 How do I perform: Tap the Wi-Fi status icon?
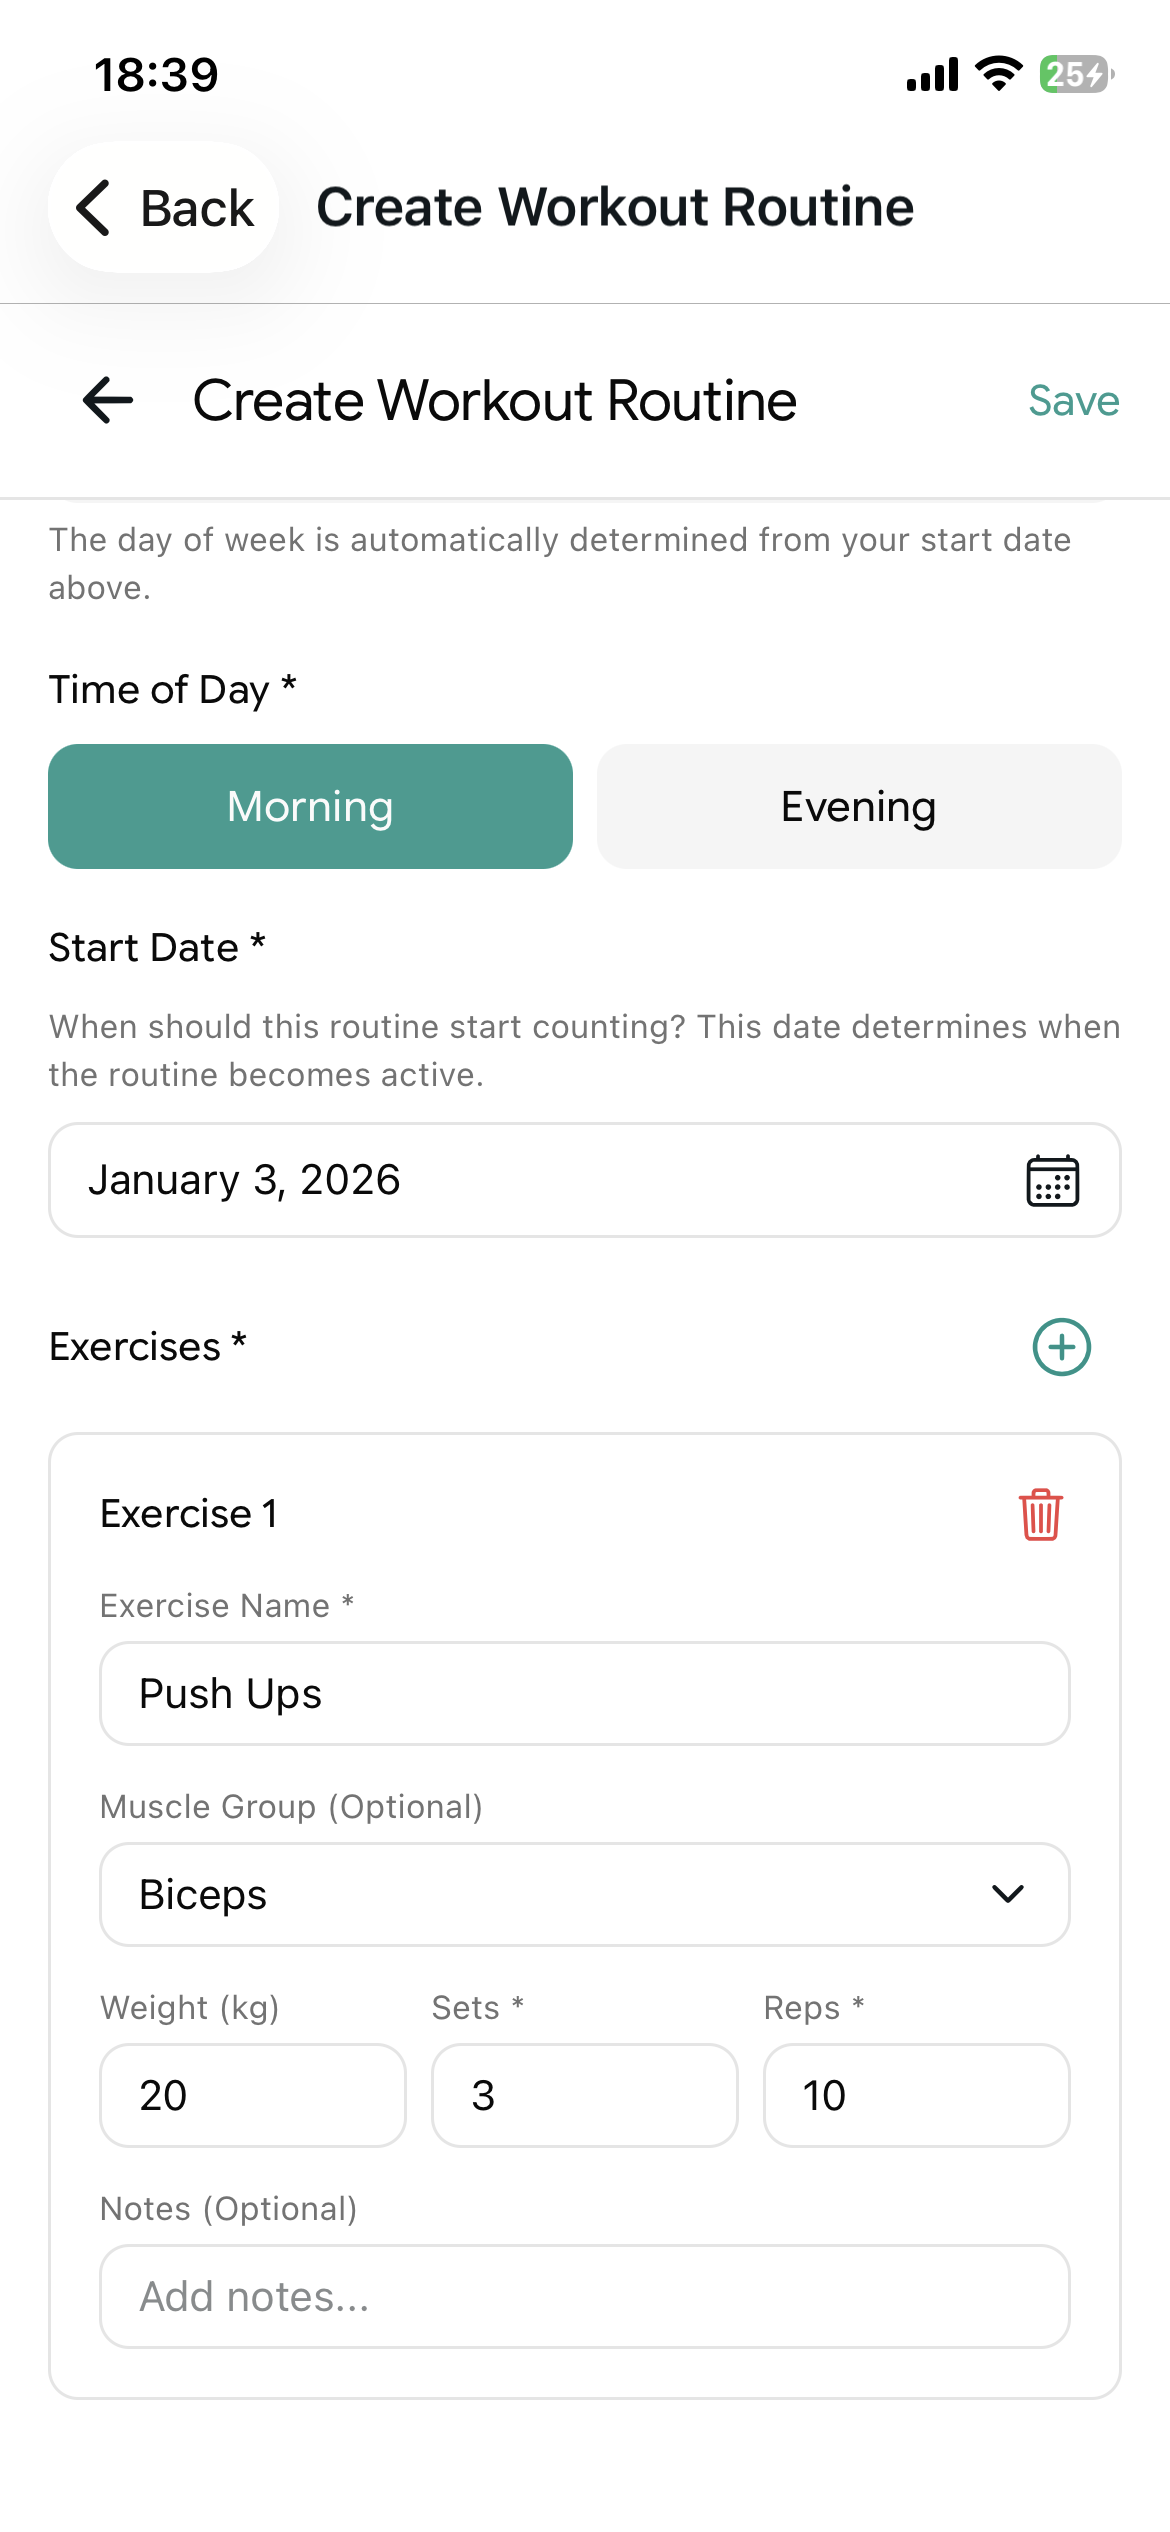click(998, 74)
